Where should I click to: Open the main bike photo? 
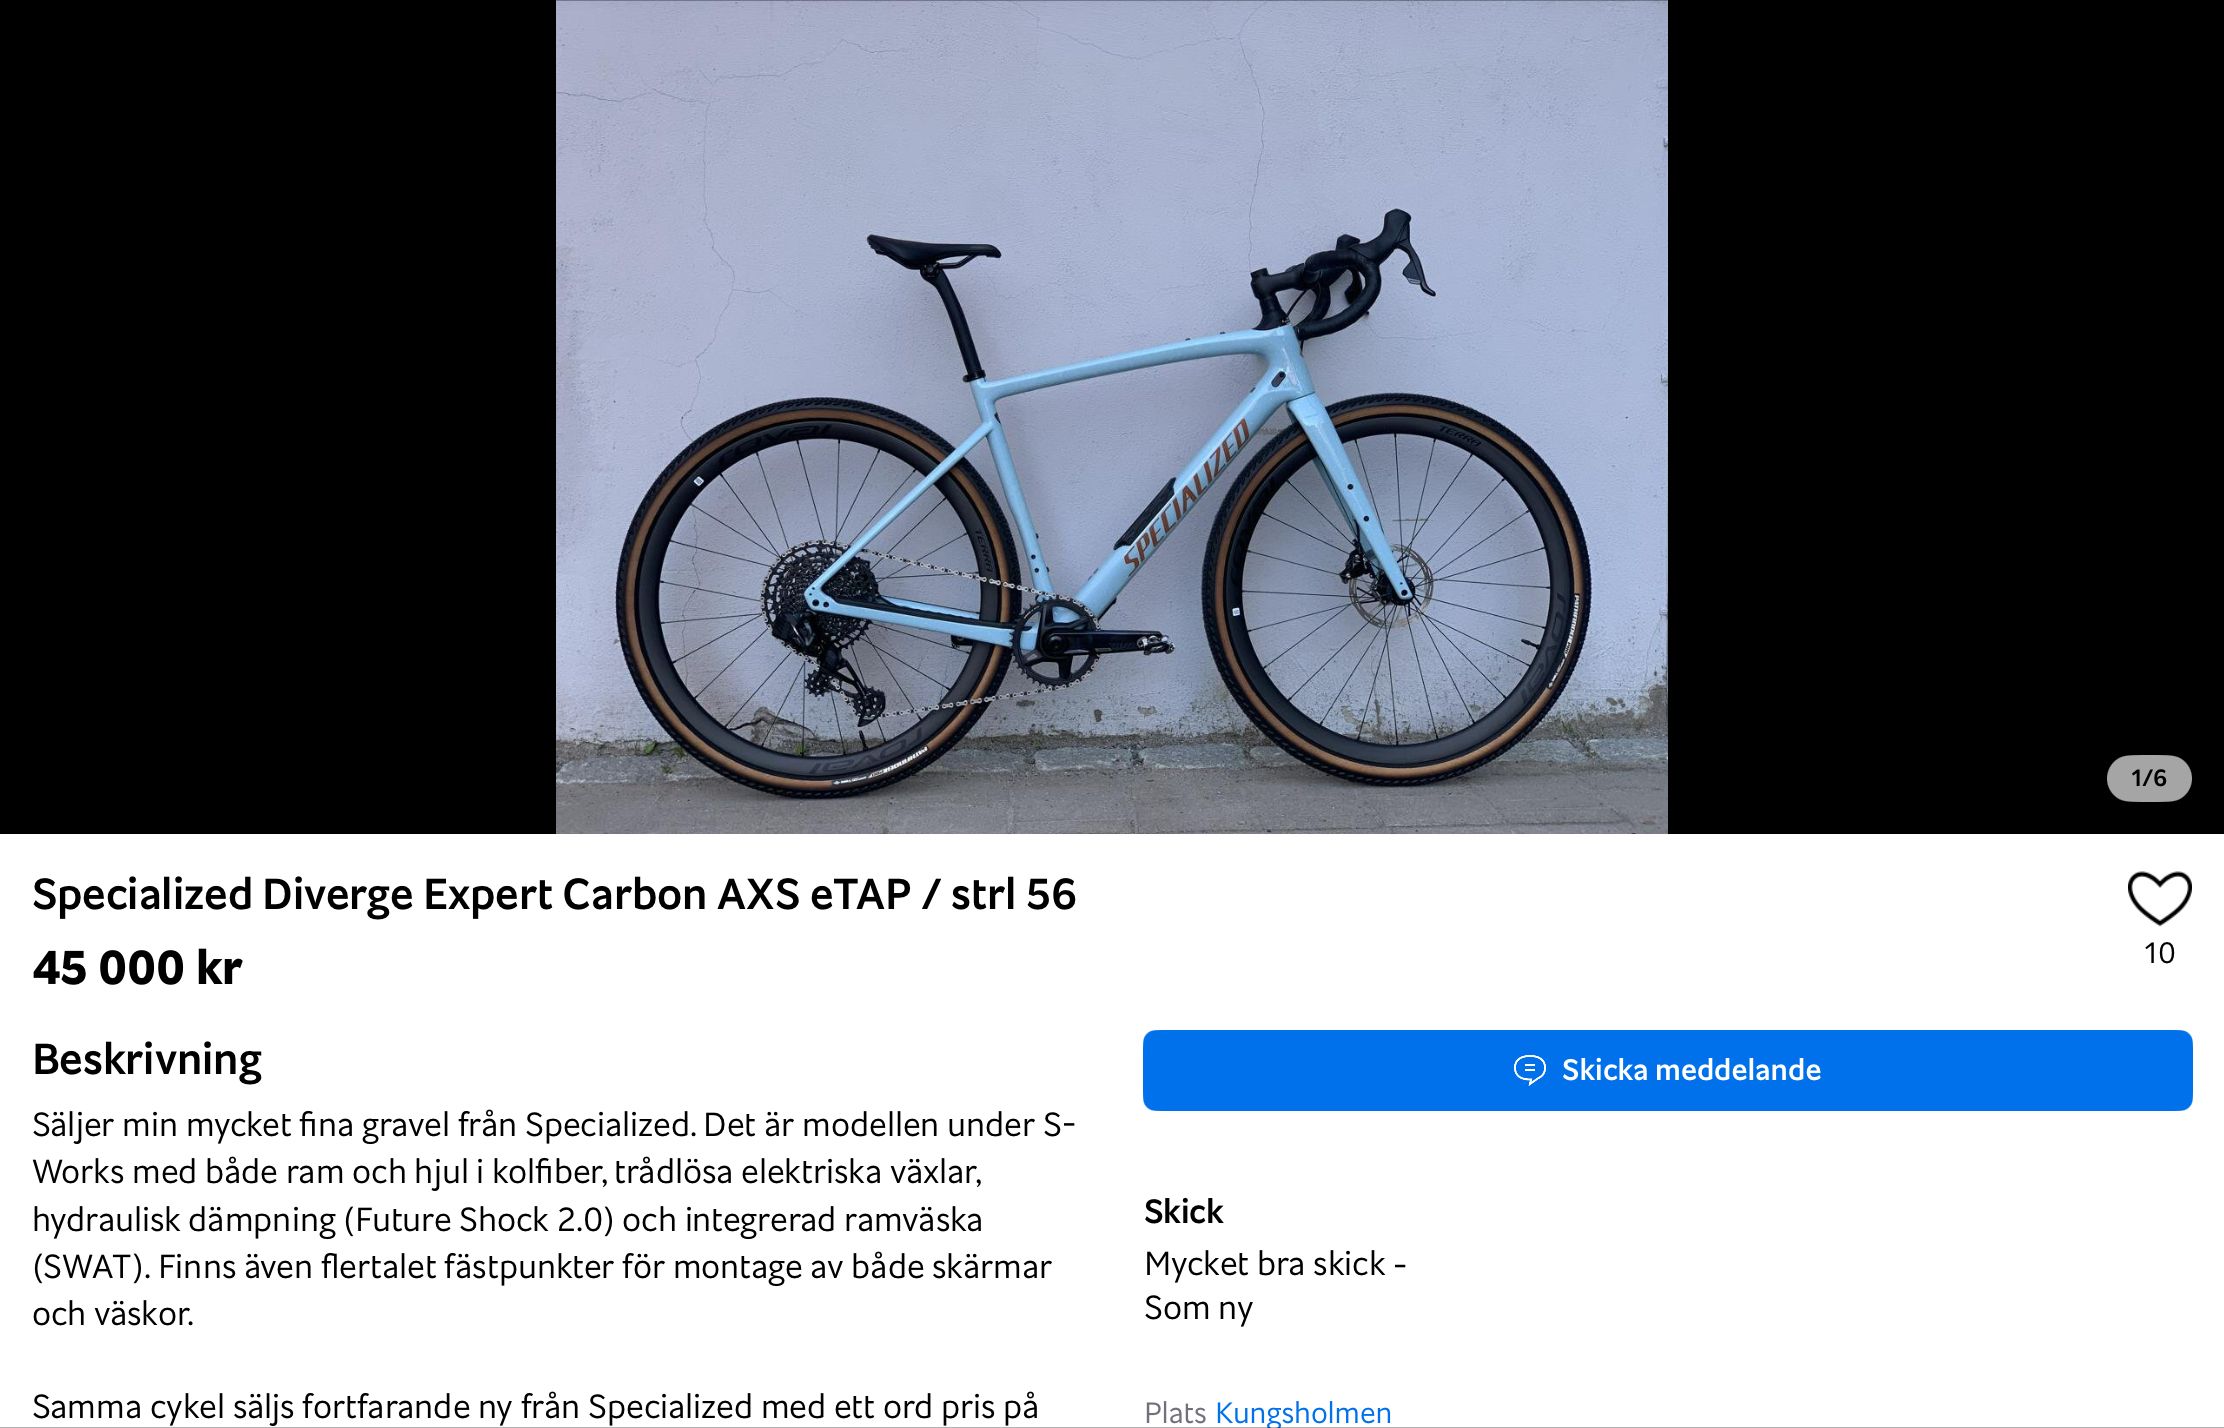tap(1111, 416)
